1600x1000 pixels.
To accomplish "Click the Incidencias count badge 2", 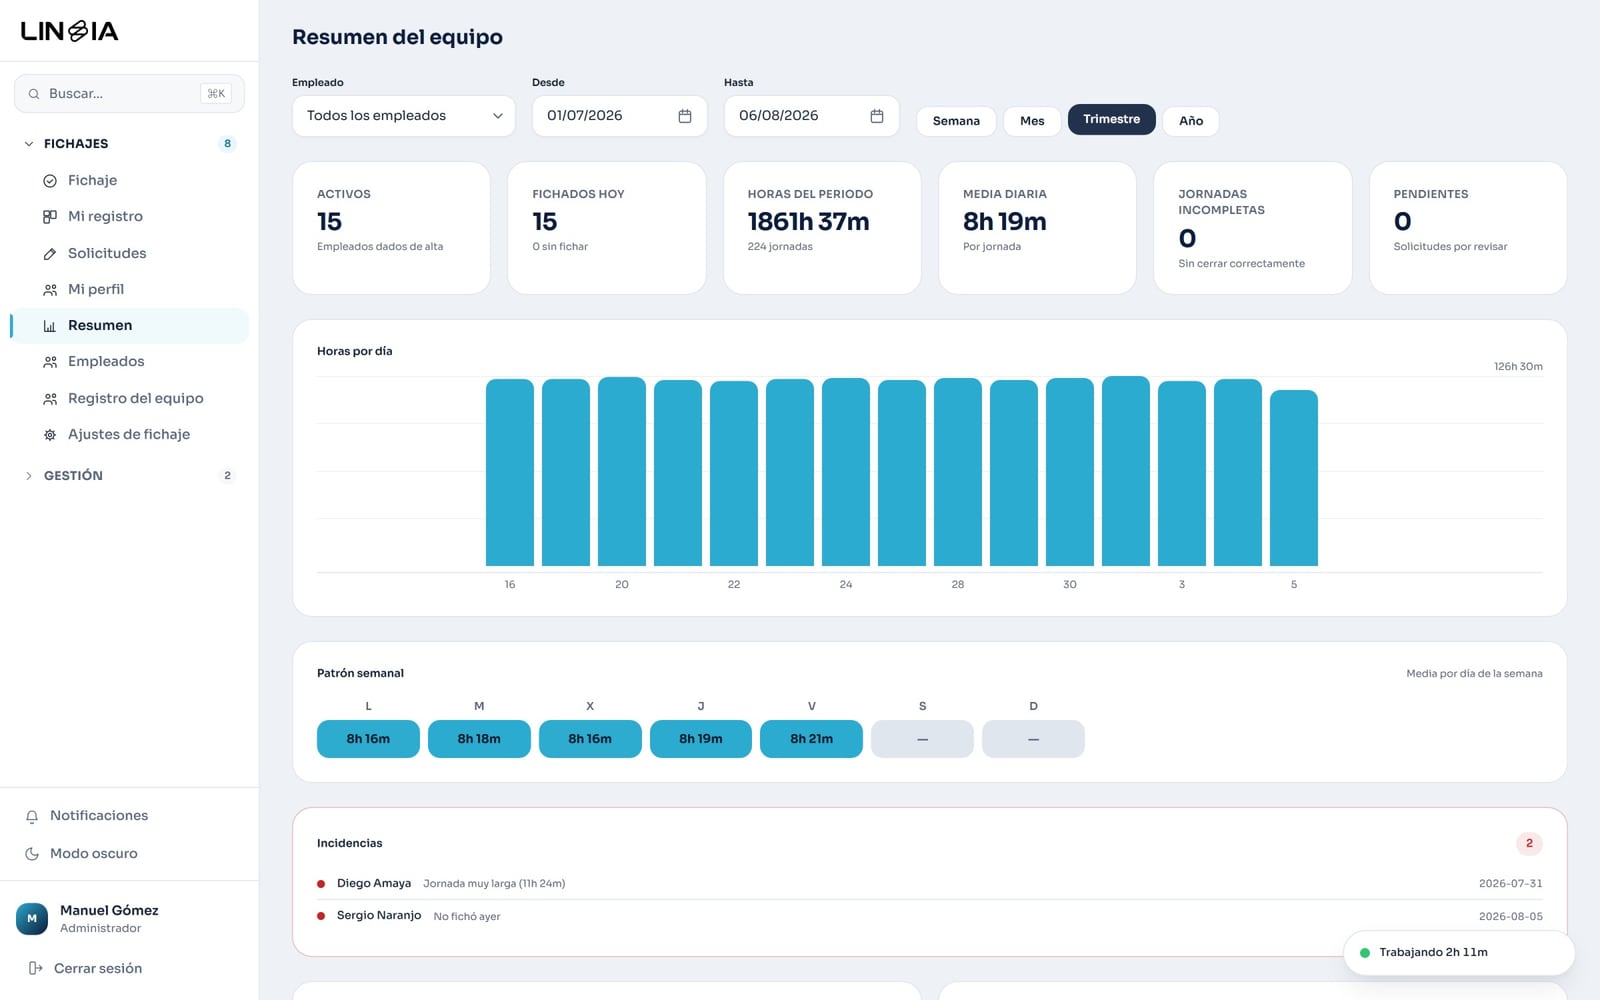I will pos(1529,844).
